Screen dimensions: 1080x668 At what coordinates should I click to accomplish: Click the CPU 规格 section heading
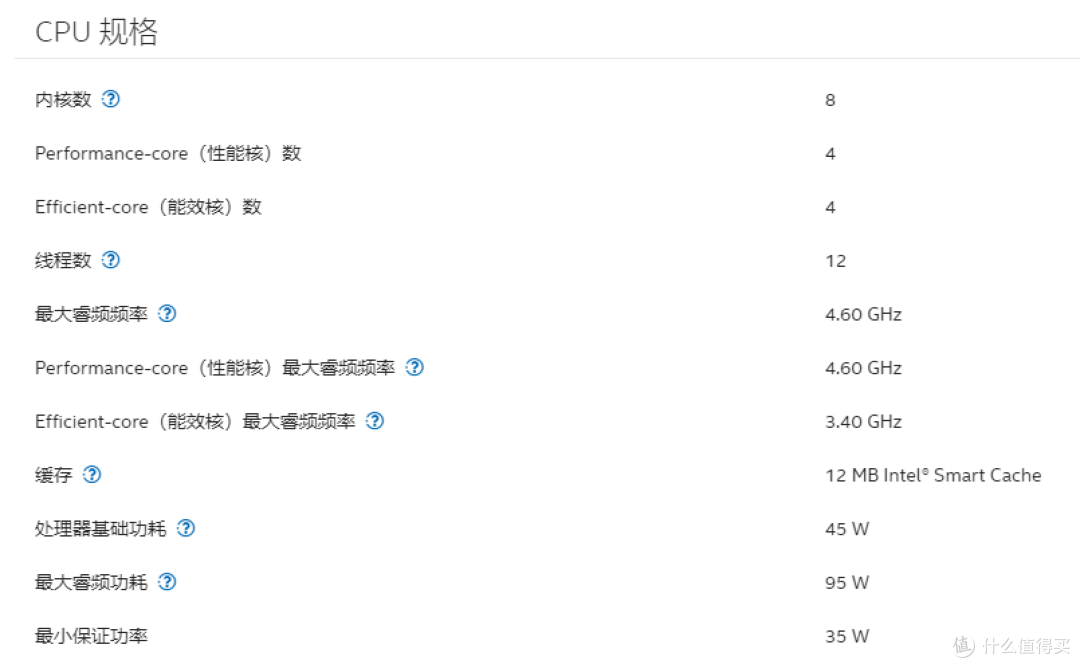(96, 32)
